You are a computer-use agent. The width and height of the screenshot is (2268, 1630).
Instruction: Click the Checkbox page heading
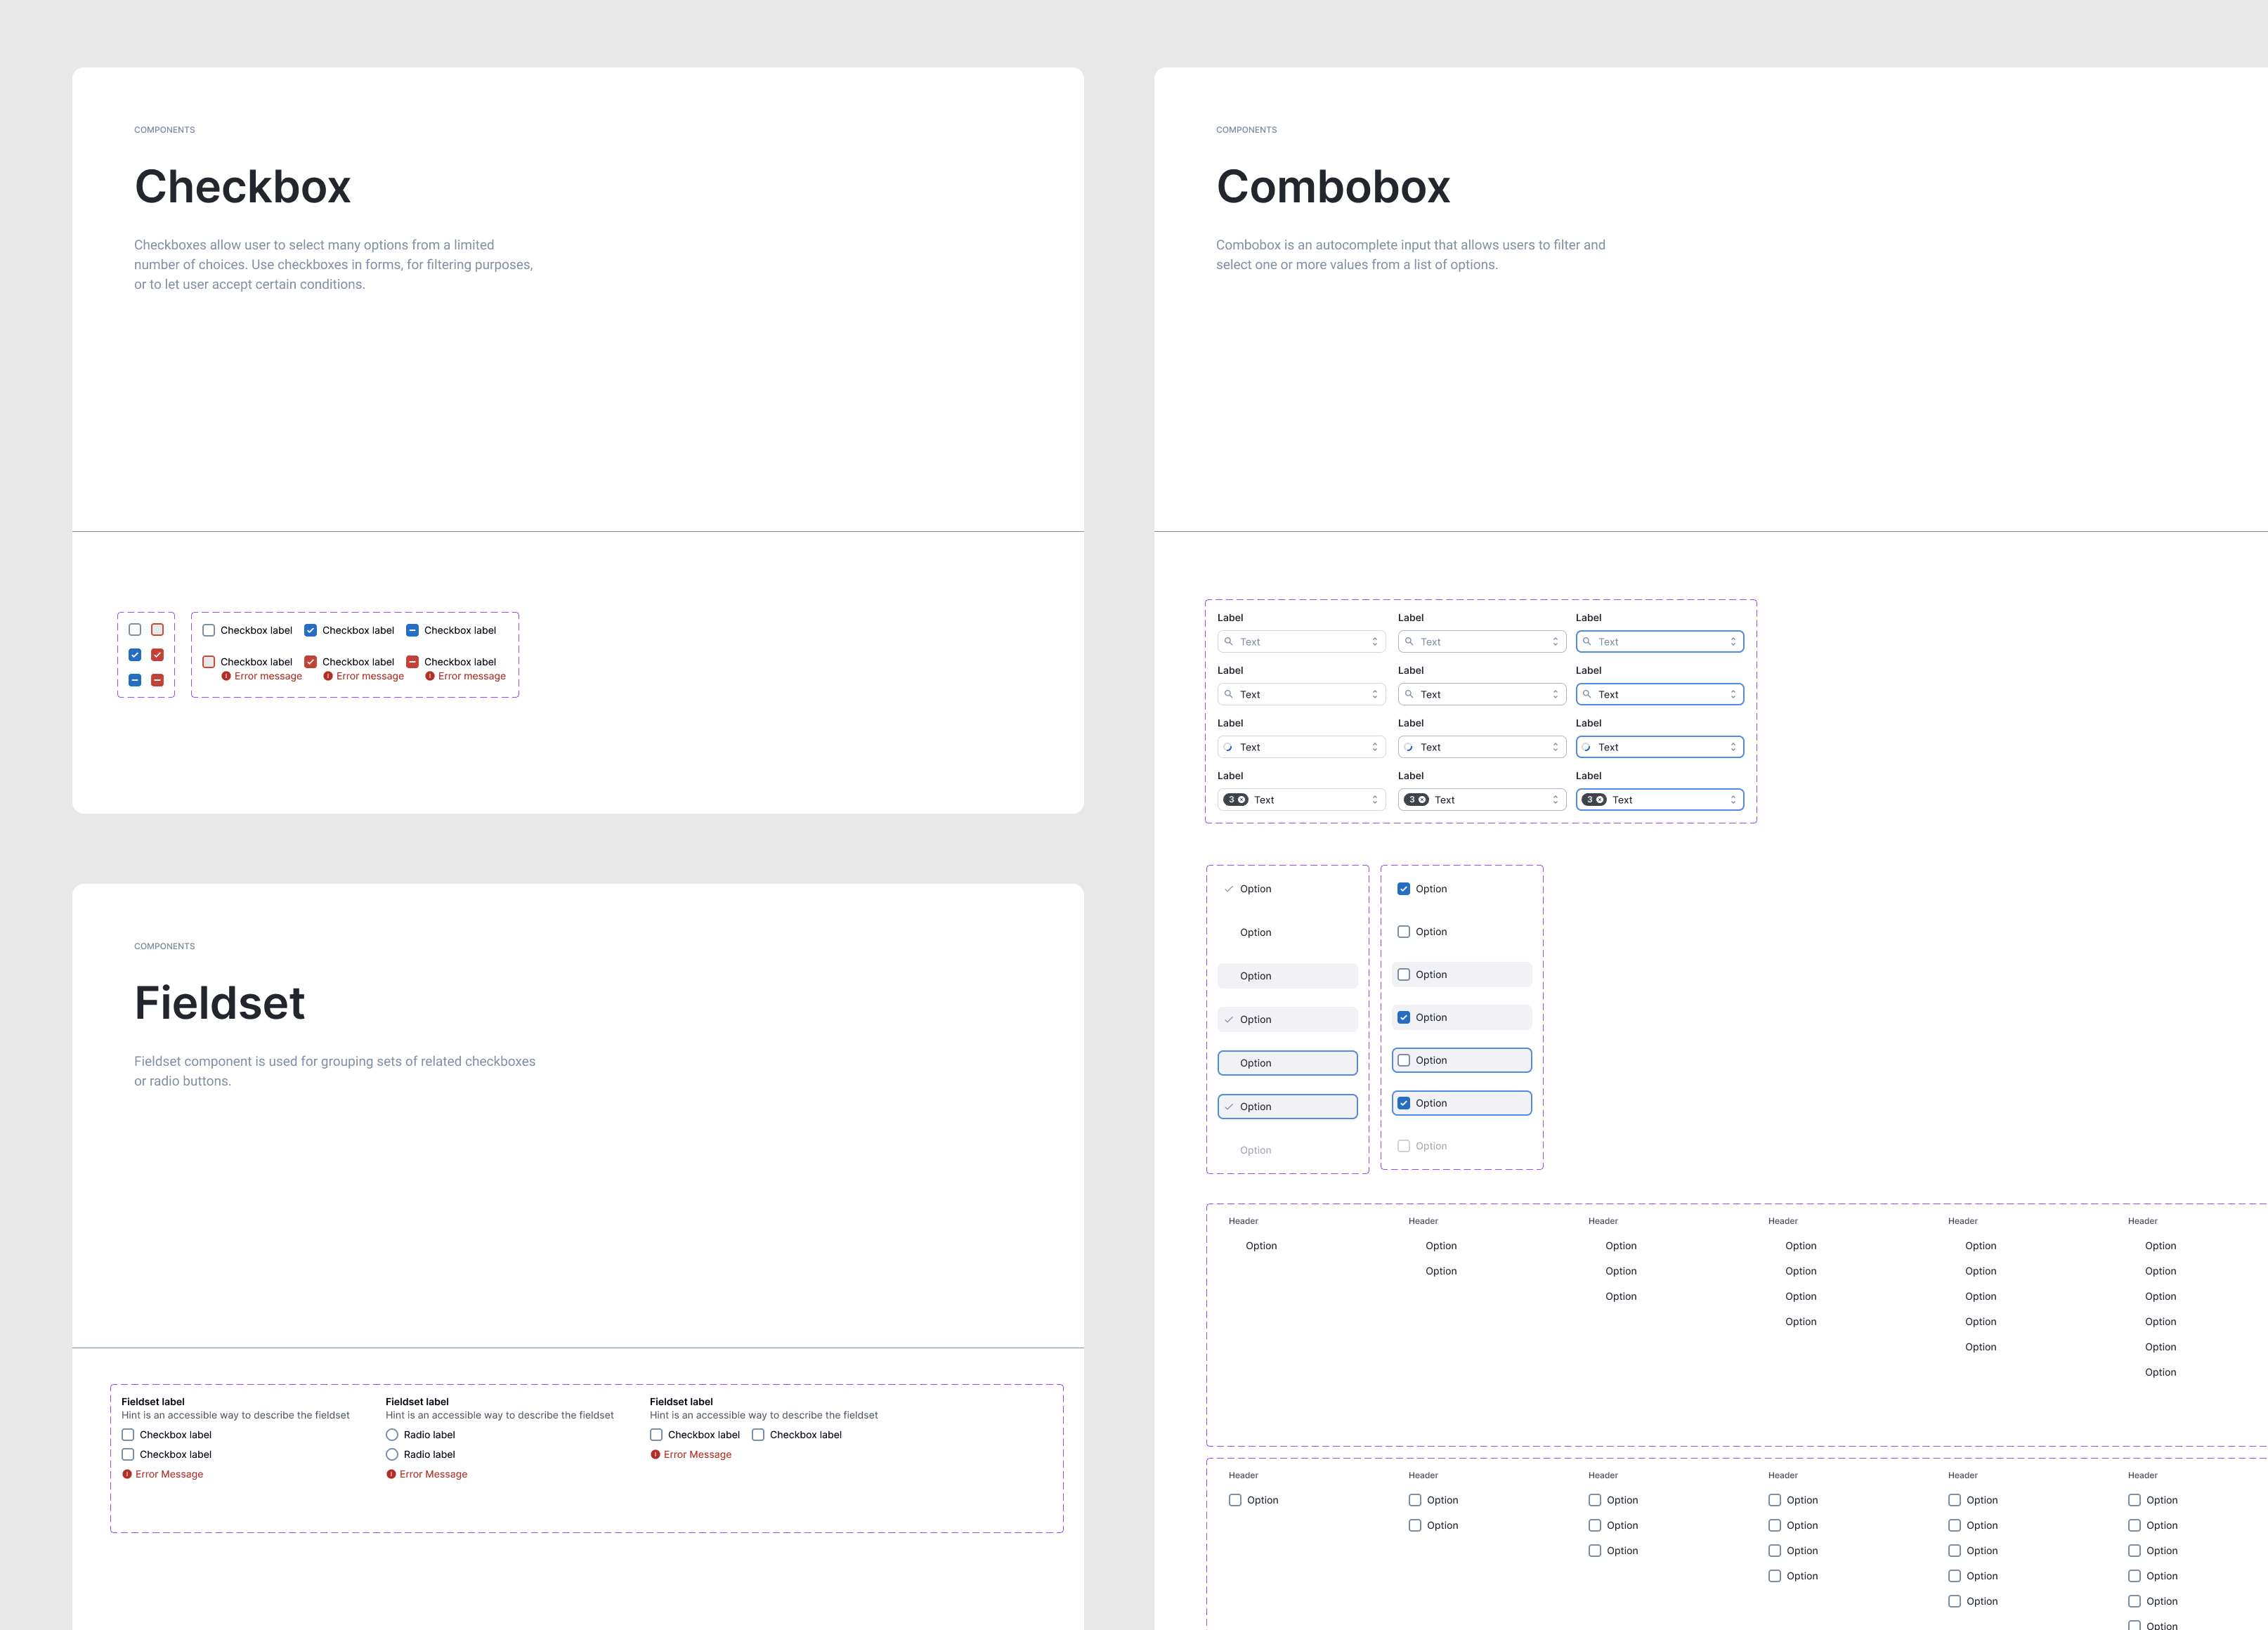(x=243, y=187)
